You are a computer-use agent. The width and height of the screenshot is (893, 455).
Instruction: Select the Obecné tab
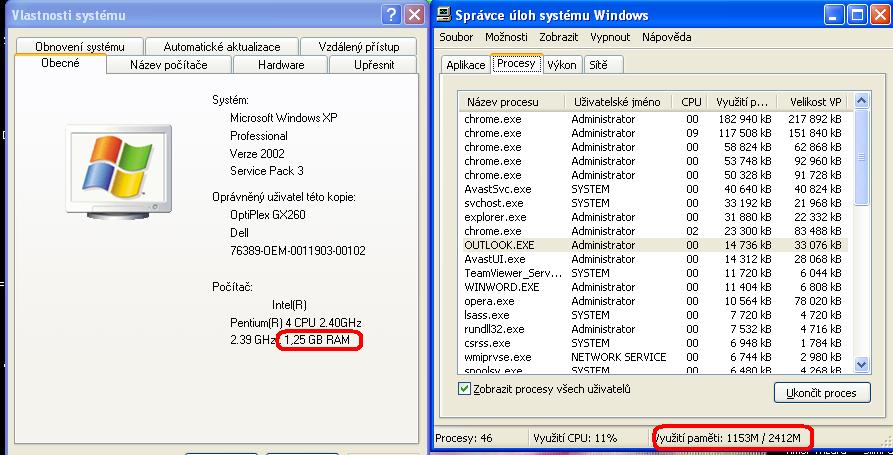(x=60, y=64)
